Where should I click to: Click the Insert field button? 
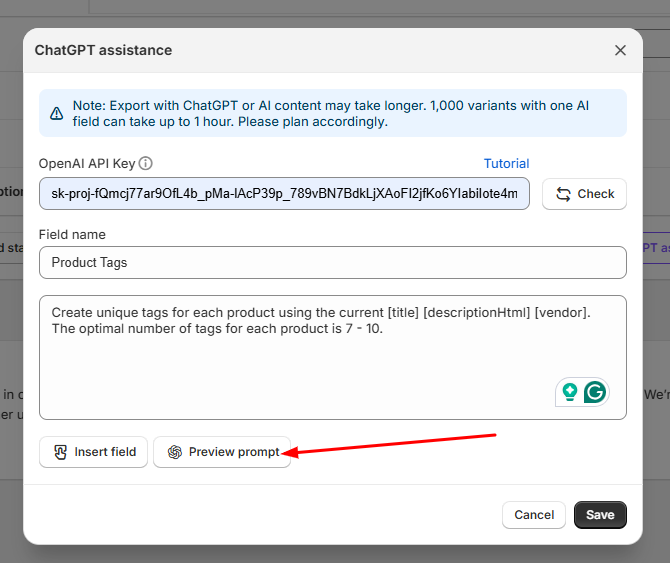point(93,452)
